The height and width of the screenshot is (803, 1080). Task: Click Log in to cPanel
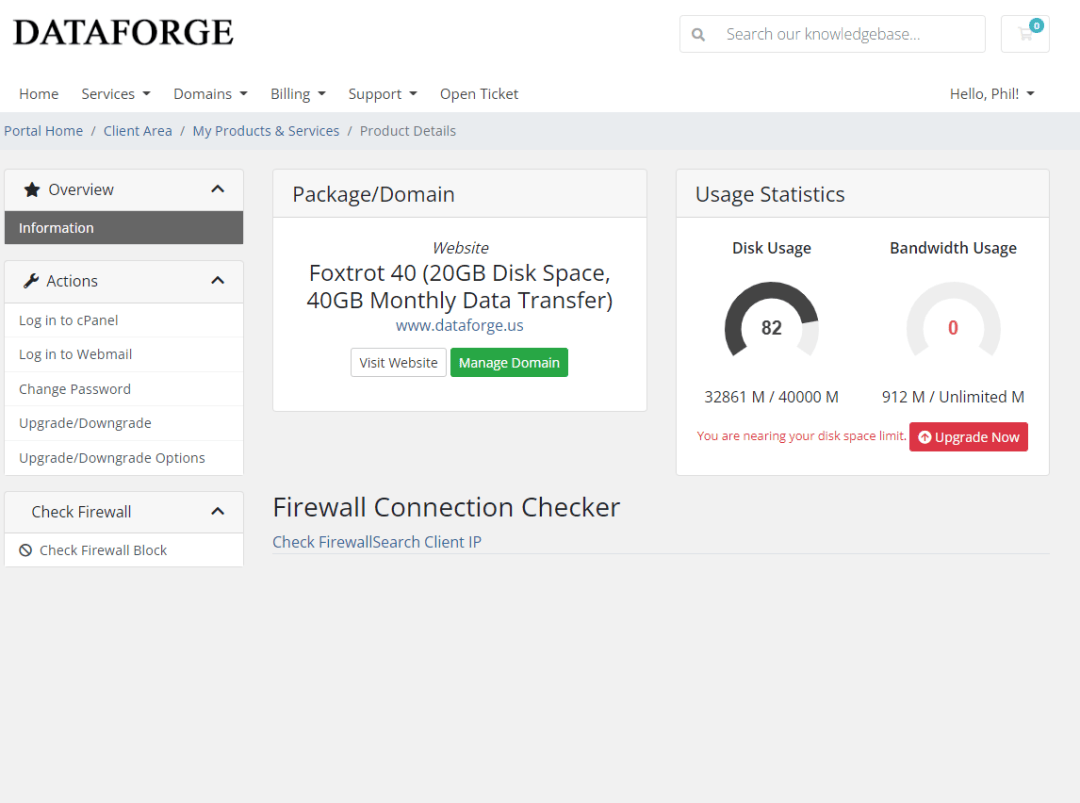coord(124,320)
